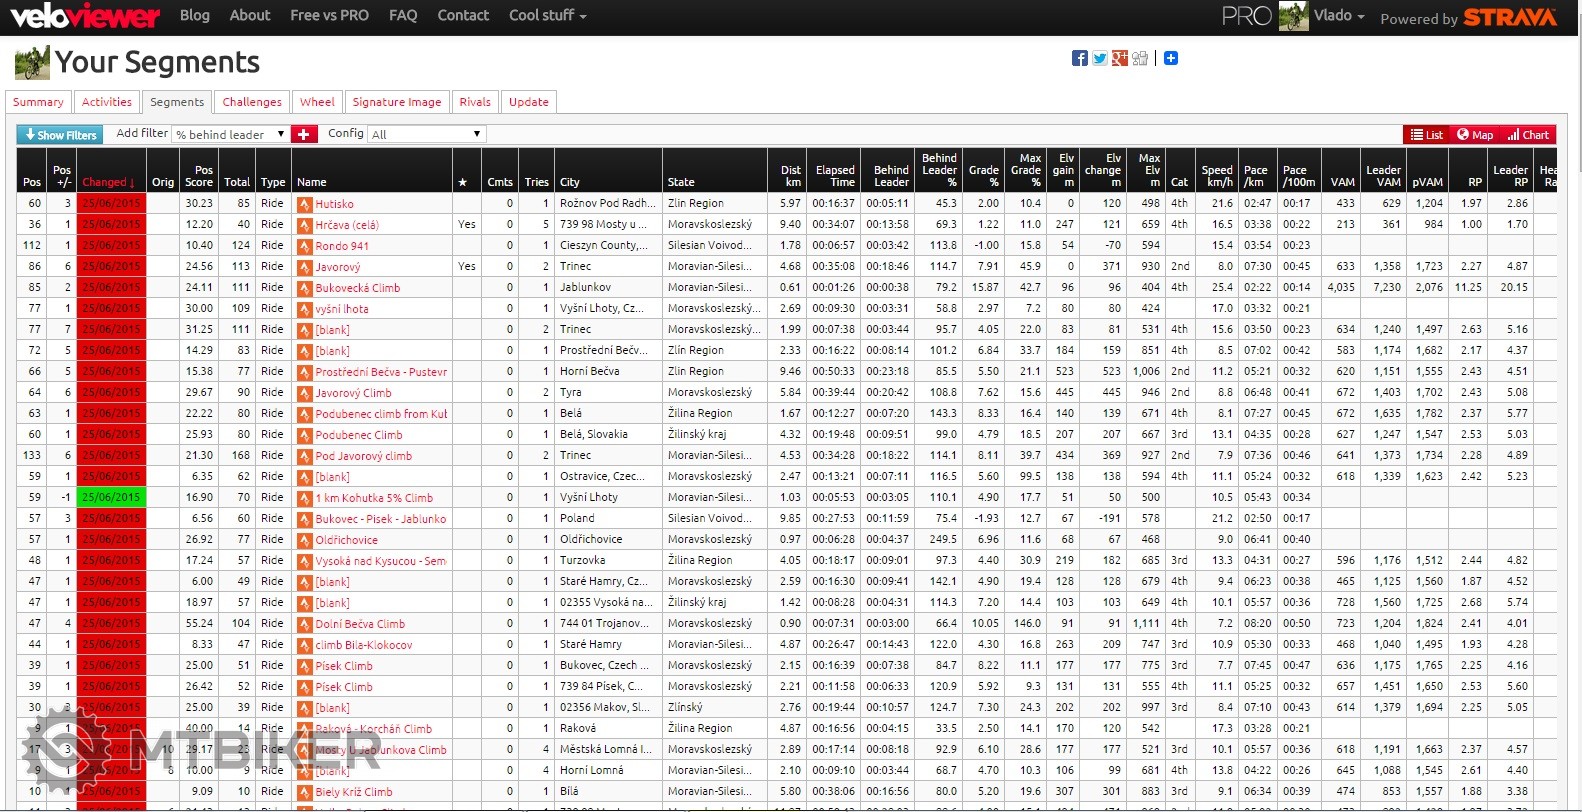Share via the Google+ icon
The width and height of the screenshot is (1582, 812).
pyautogui.click(x=1119, y=58)
